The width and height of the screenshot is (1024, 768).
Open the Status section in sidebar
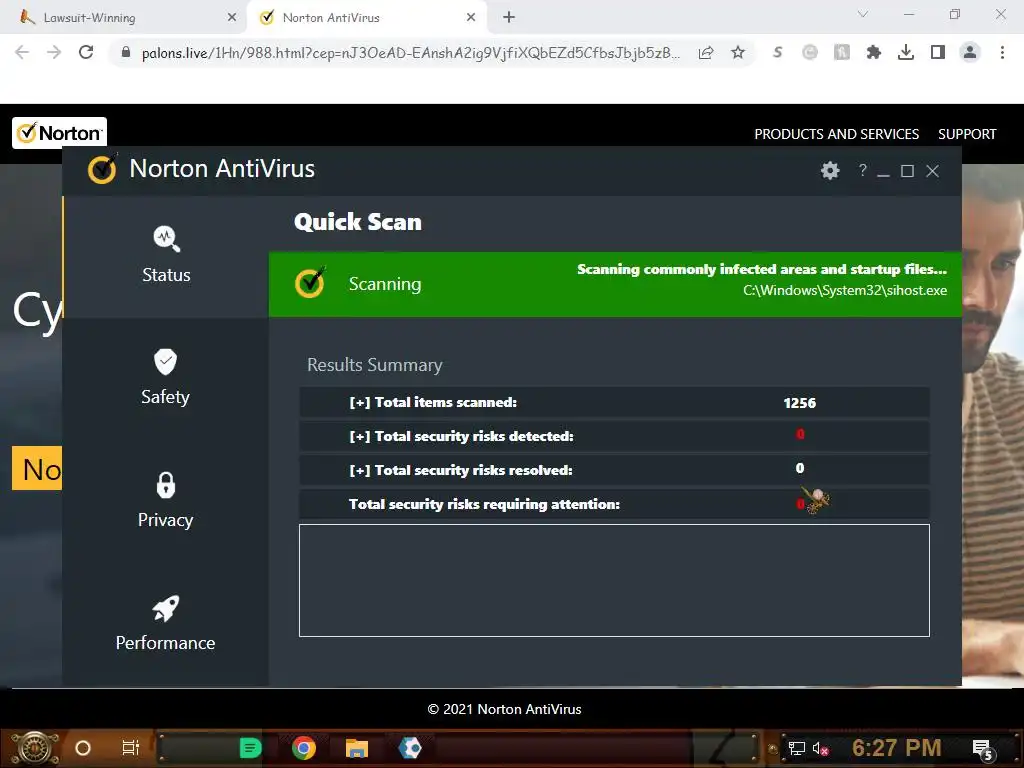pyautogui.click(x=166, y=256)
